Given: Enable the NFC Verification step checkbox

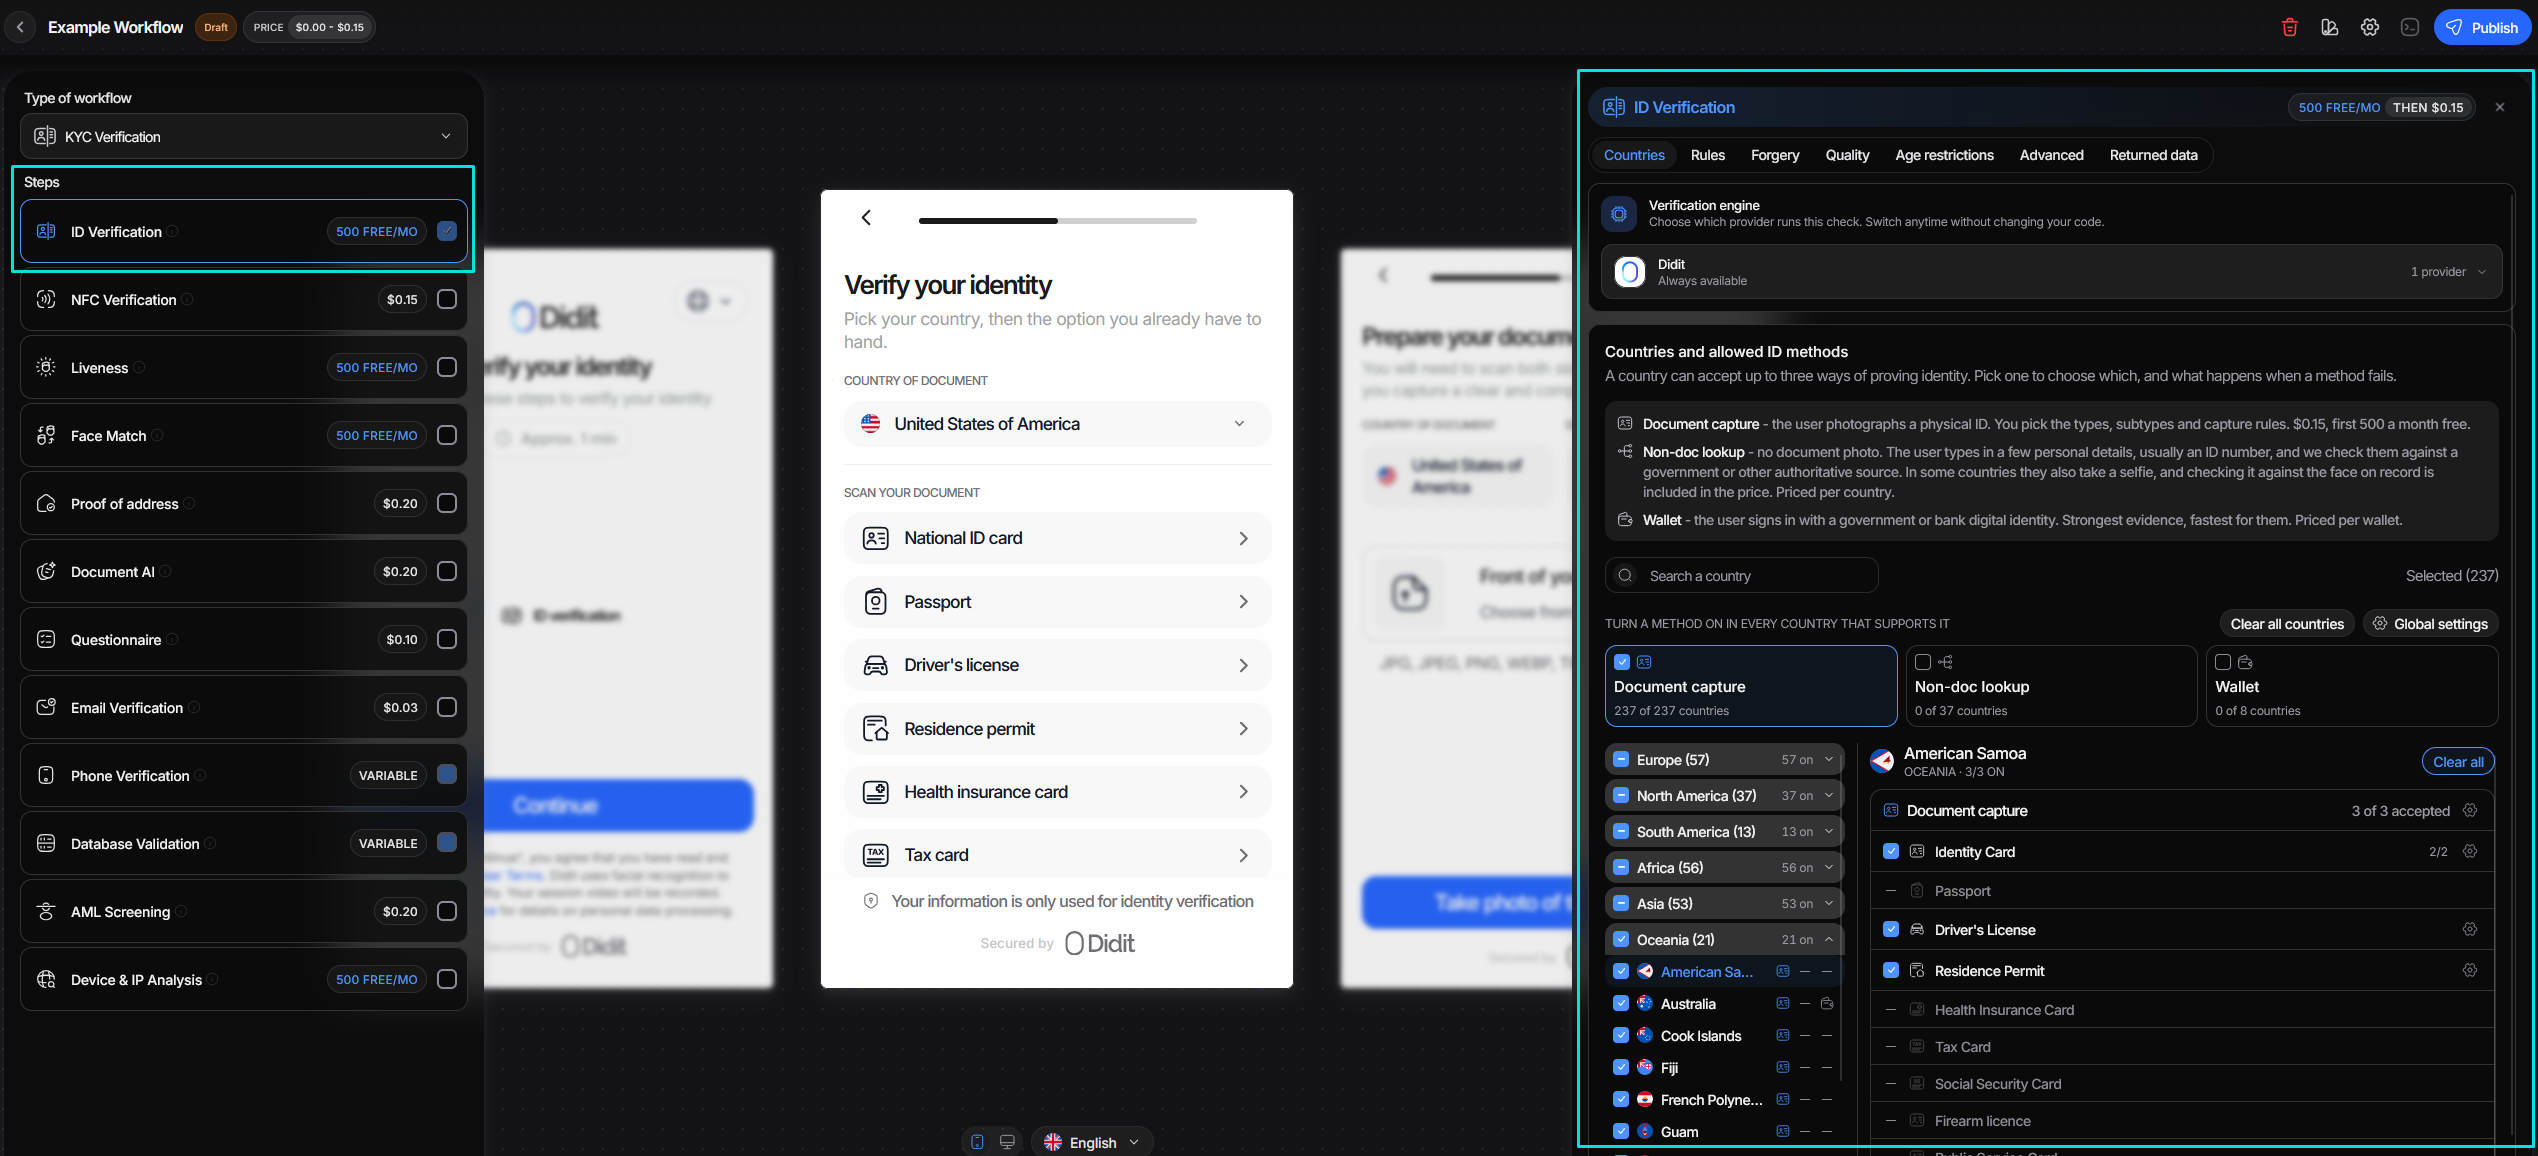Looking at the screenshot, I should (447, 299).
